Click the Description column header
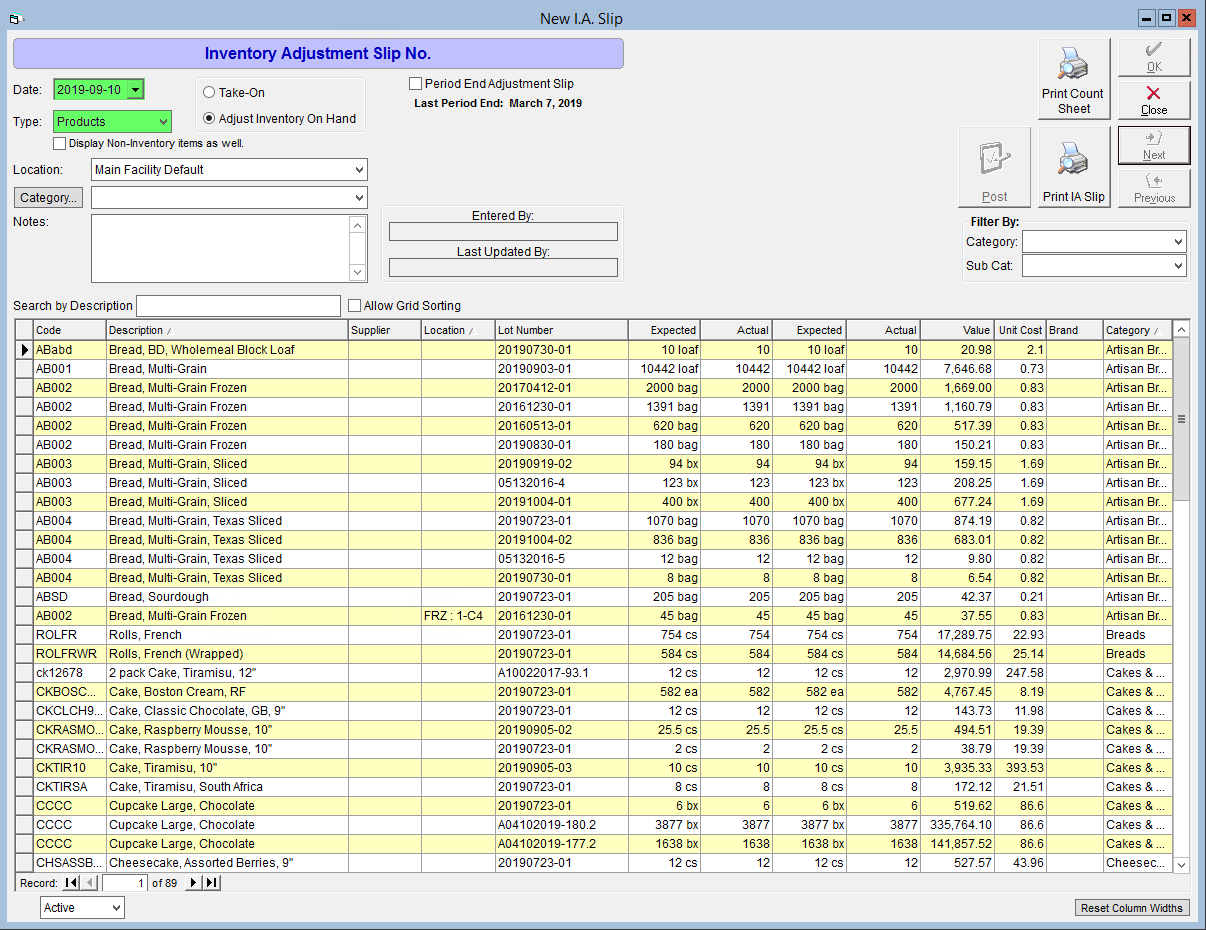The image size is (1206, 930). pyautogui.click(x=227, y=330)
